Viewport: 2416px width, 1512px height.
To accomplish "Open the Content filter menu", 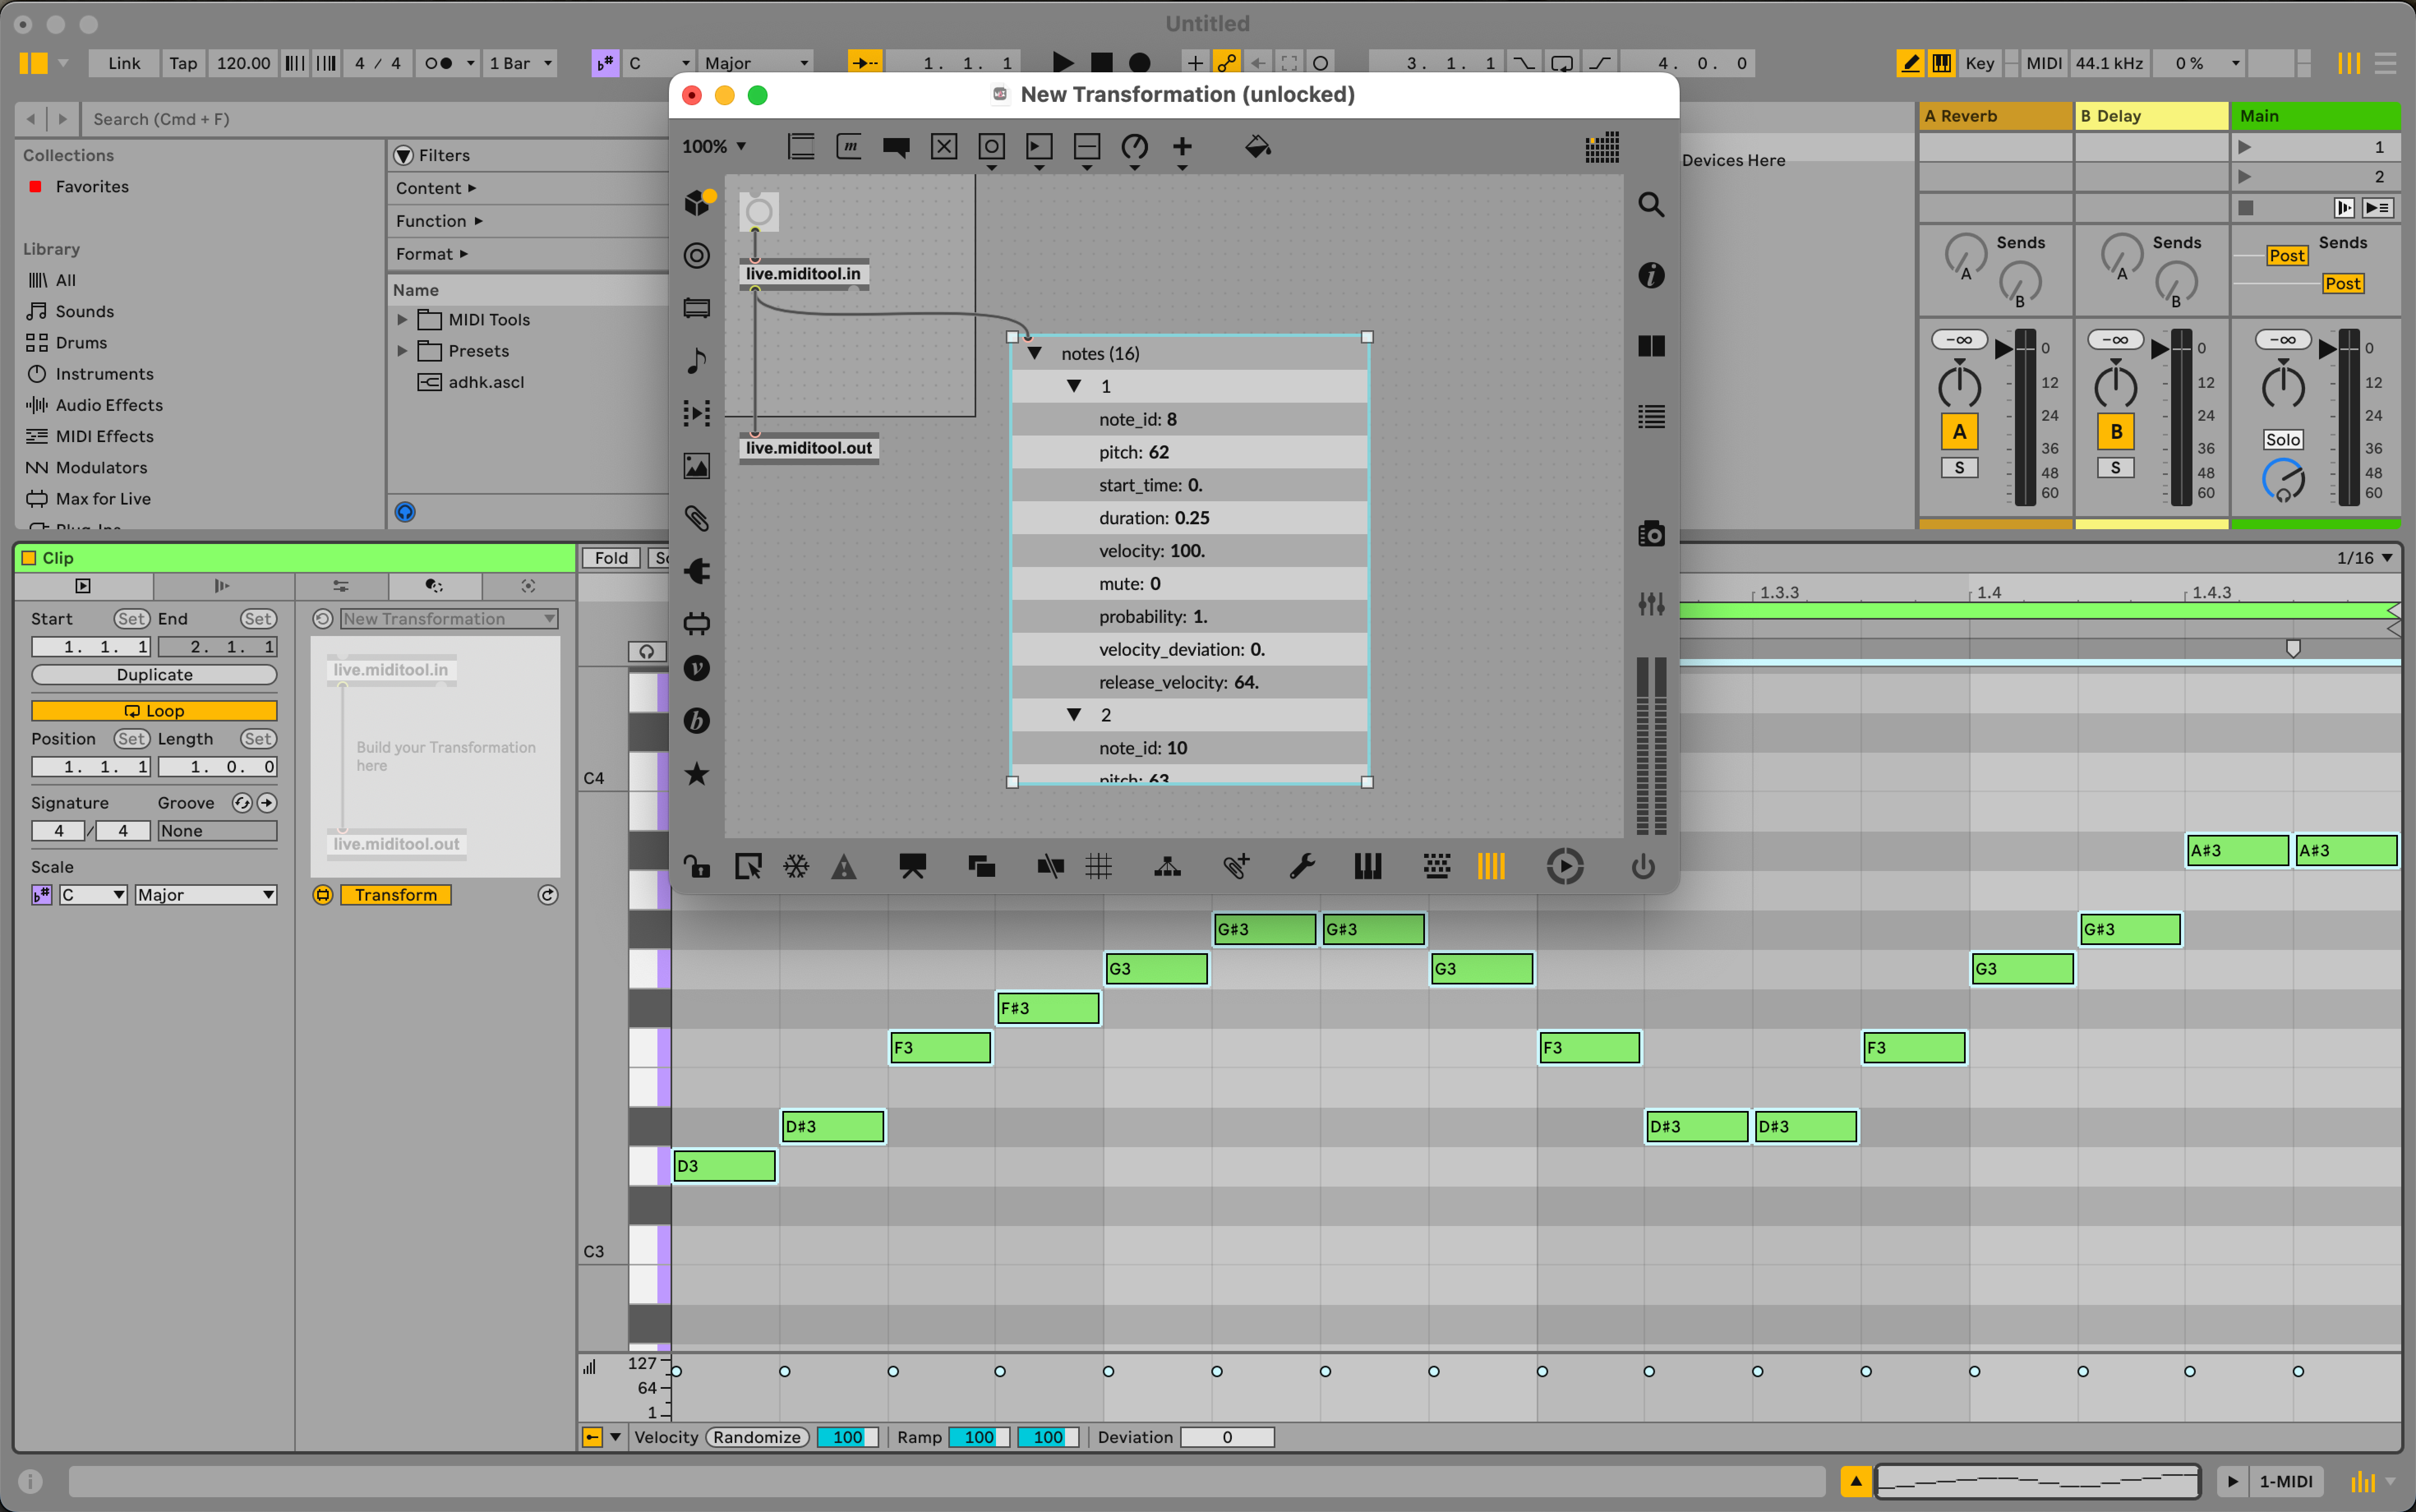I will [436, 188].
